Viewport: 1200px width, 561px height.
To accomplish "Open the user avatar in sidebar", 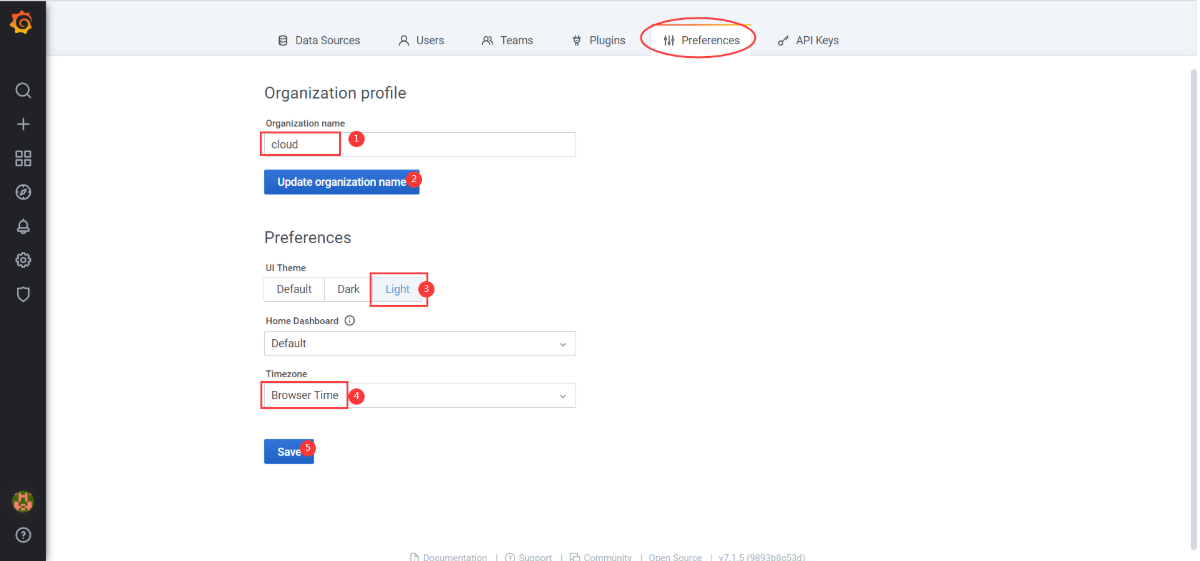I will [23, 501].
